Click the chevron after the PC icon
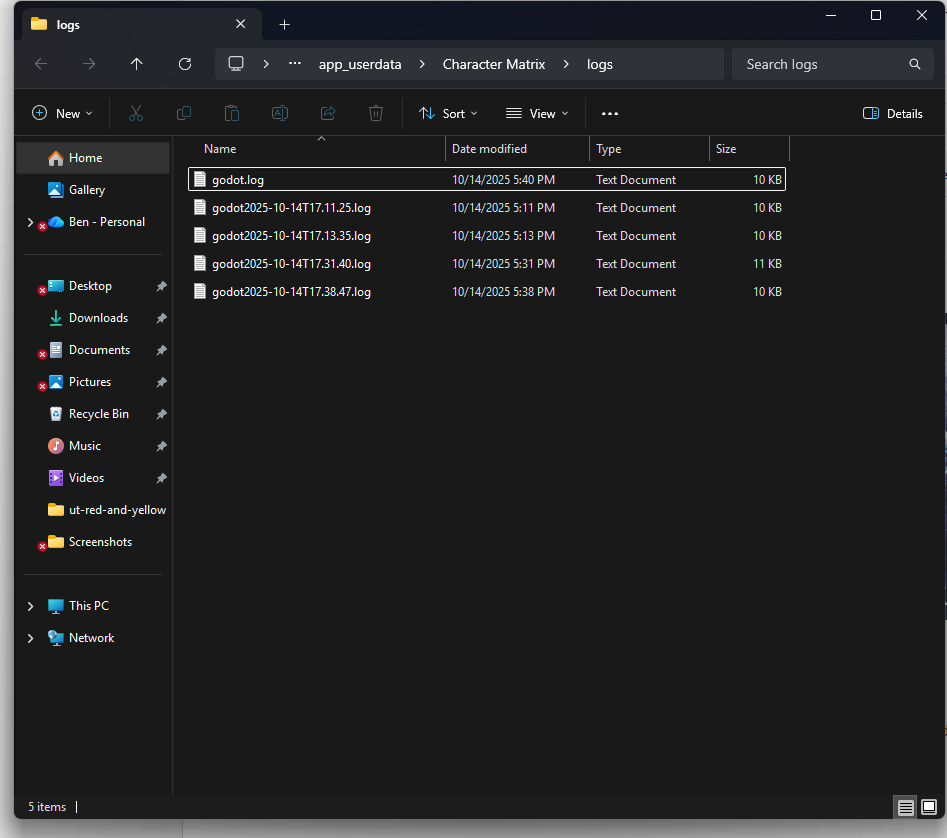The height and width of the screenshot is (838, 947). pos(266,64)
